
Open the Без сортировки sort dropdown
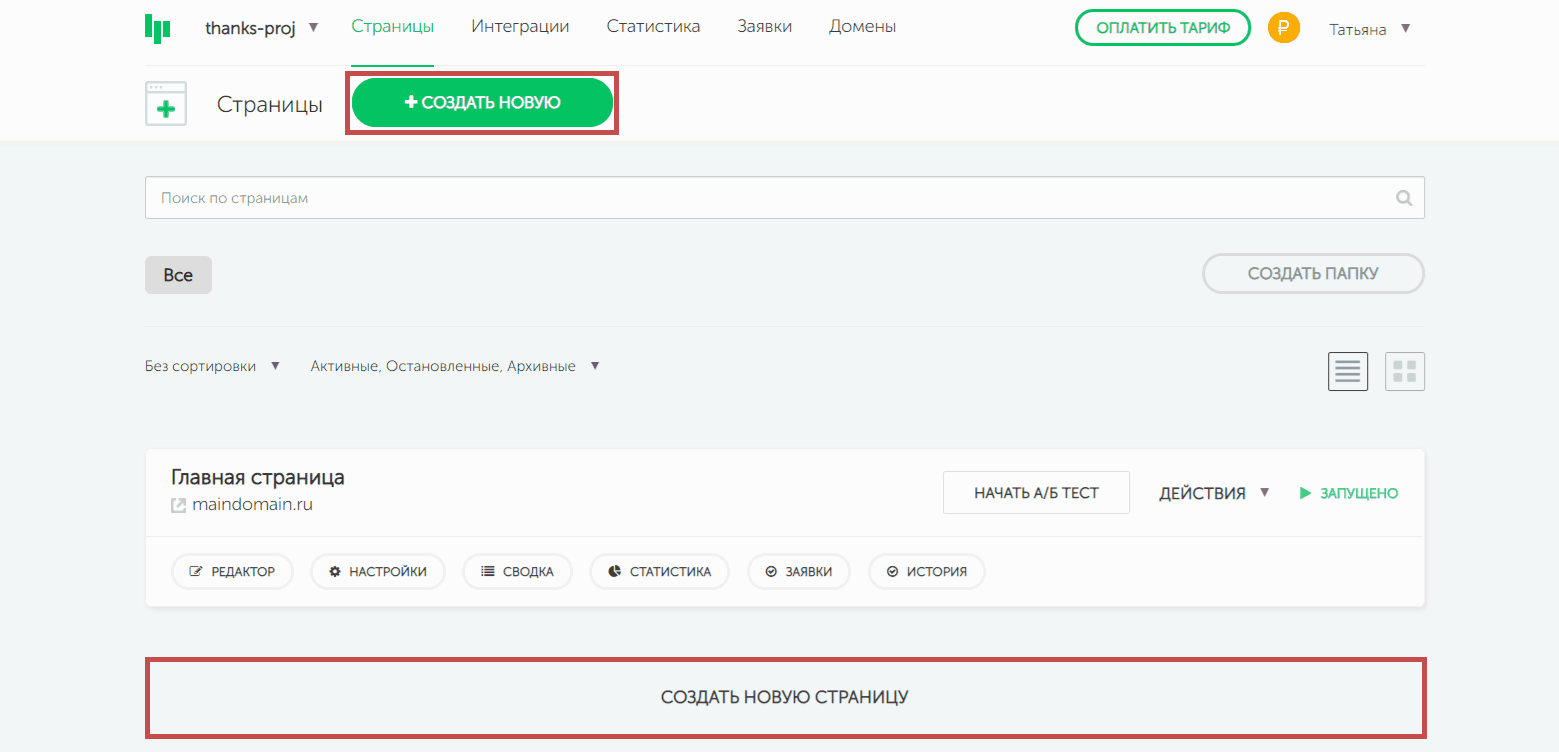pyautogui.click(x=212, y=366)
